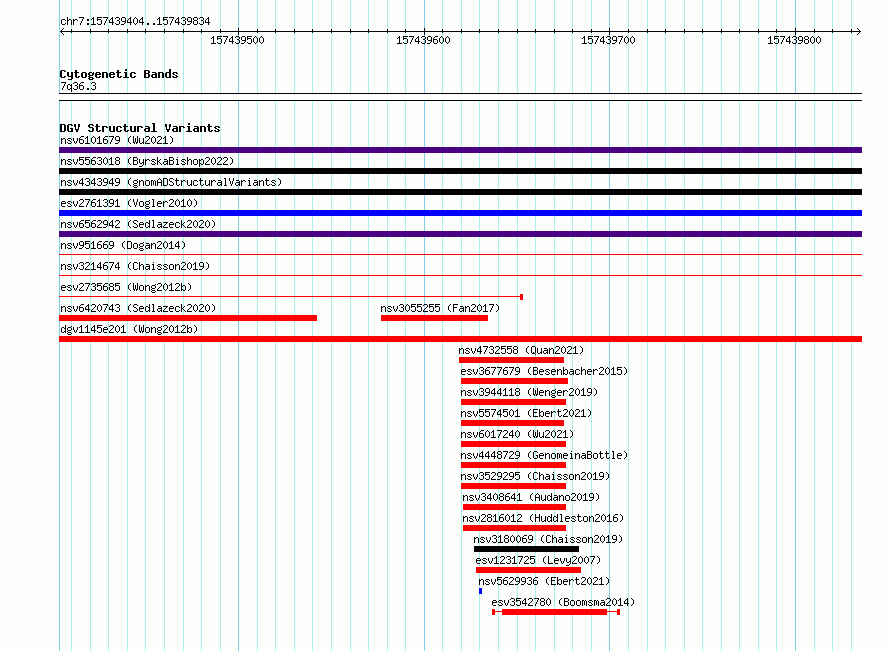
Task: Select the red esv3542780 variant bar
Action: (556, 612)
